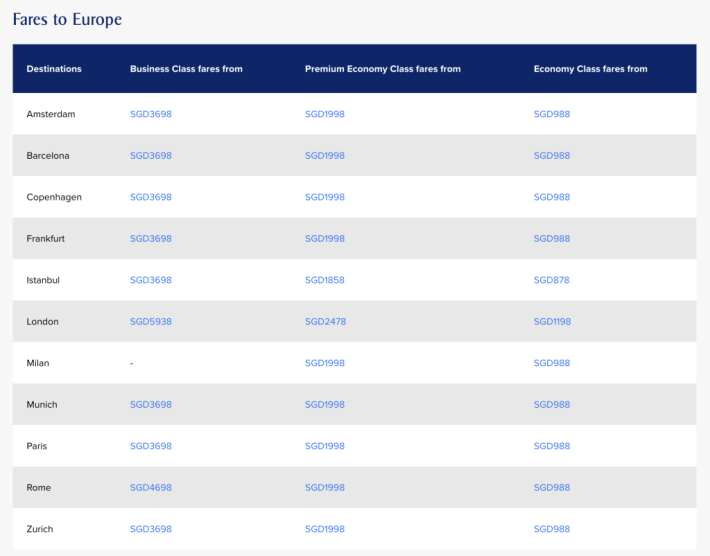Open Amsterdam Economy Class fare SGD988
The height and width of the screenshot is (556, 710).
(551, 114)
